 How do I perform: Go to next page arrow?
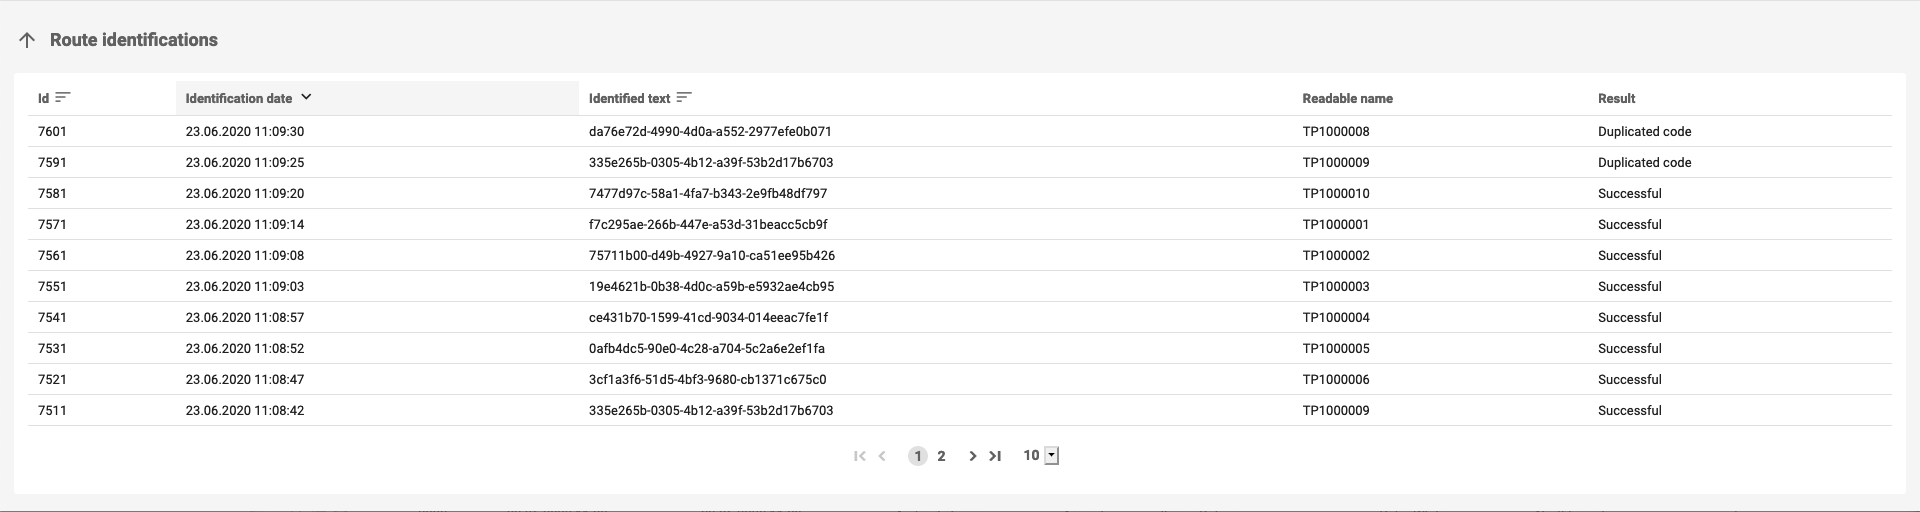[972, 456]
